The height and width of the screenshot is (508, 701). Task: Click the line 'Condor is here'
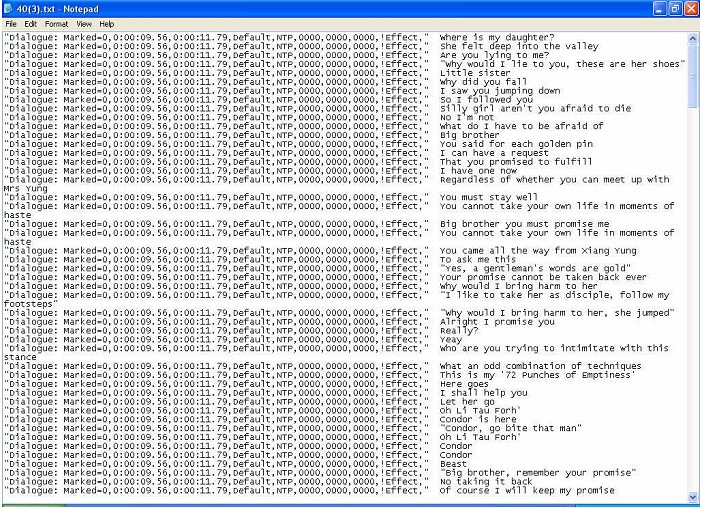point(478,419)
